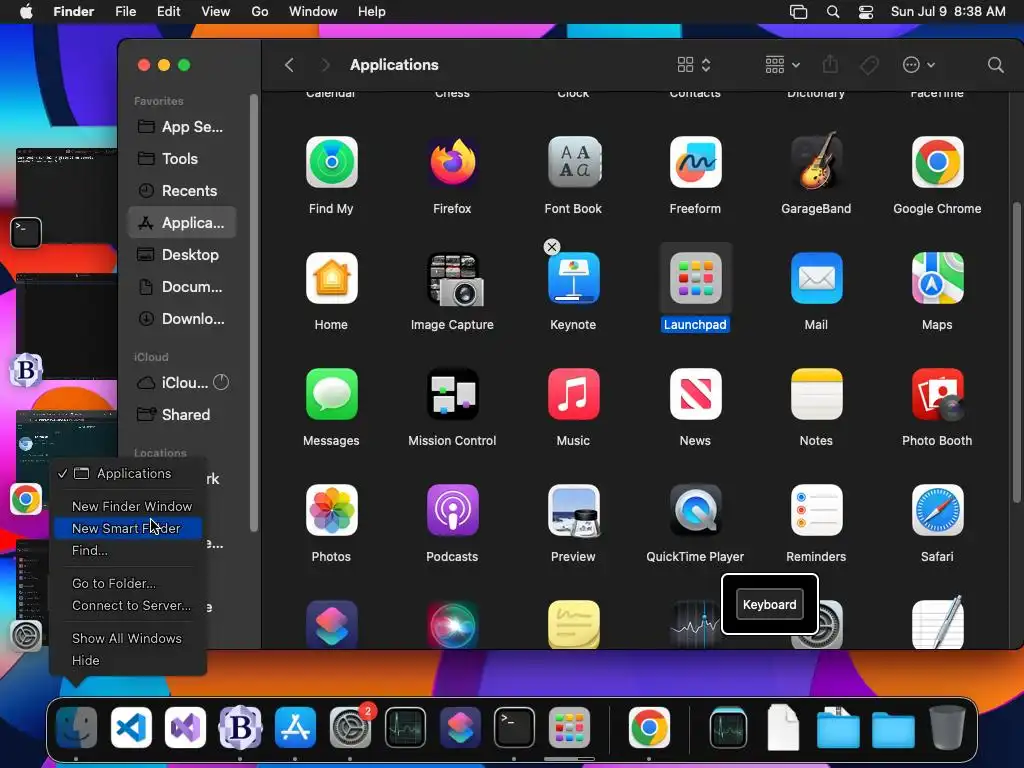Open the Reminders app icon
This screenshot has height=768, width=1024.
click(x=816, y=510)
